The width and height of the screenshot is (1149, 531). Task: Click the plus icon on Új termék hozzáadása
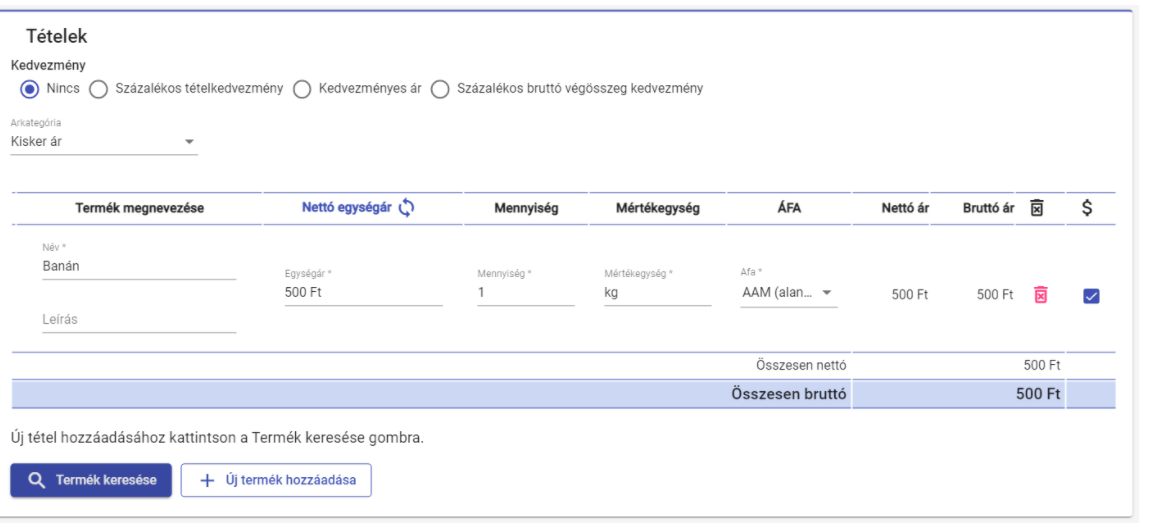click(207, 480)
